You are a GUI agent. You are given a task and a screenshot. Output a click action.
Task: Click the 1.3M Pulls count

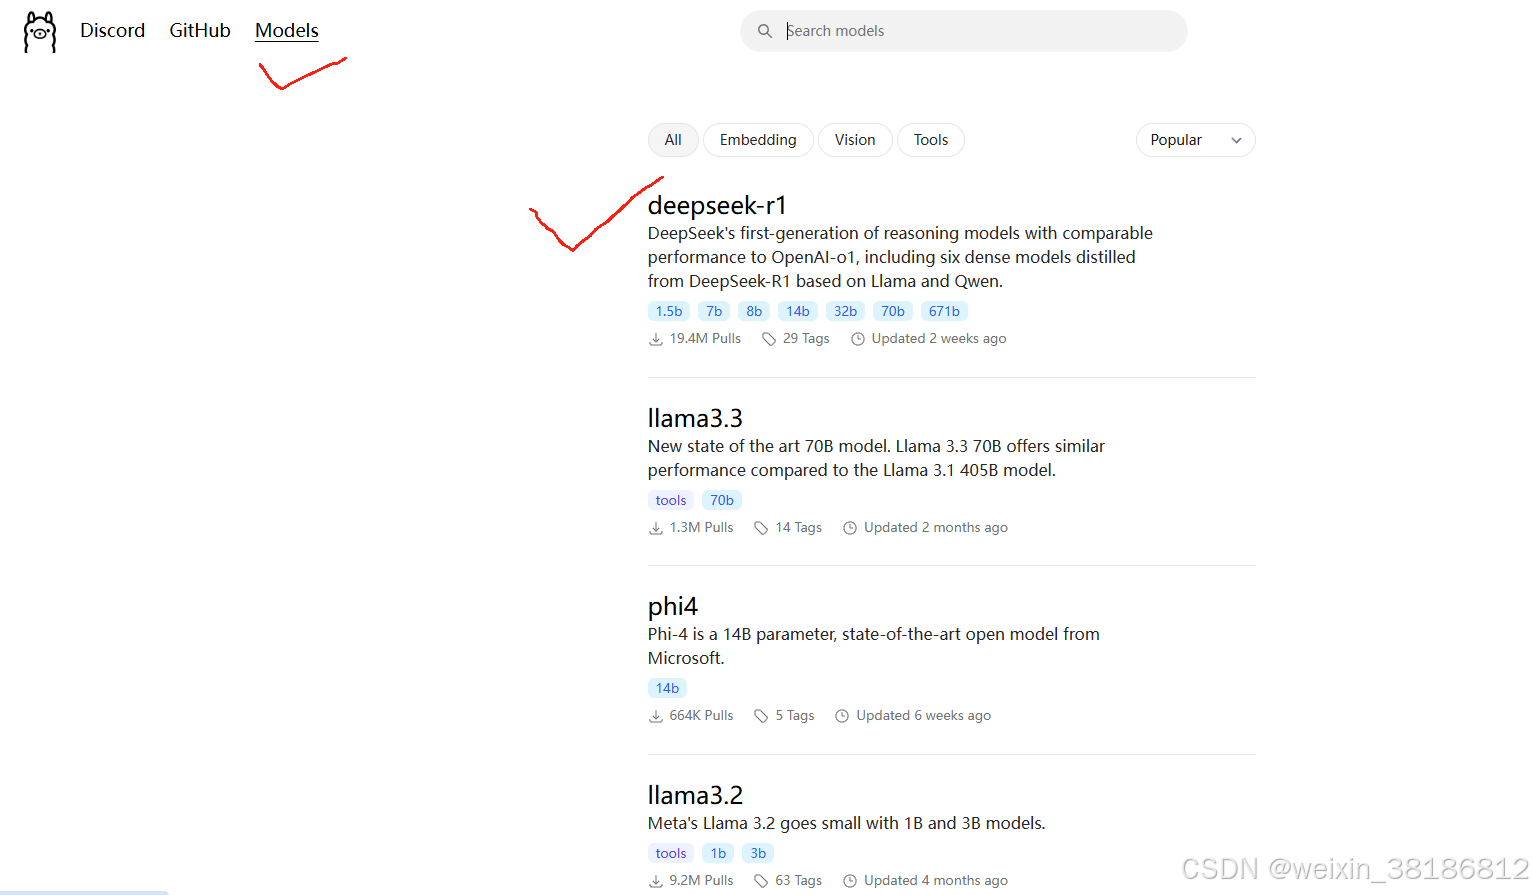tap(701, 528)
